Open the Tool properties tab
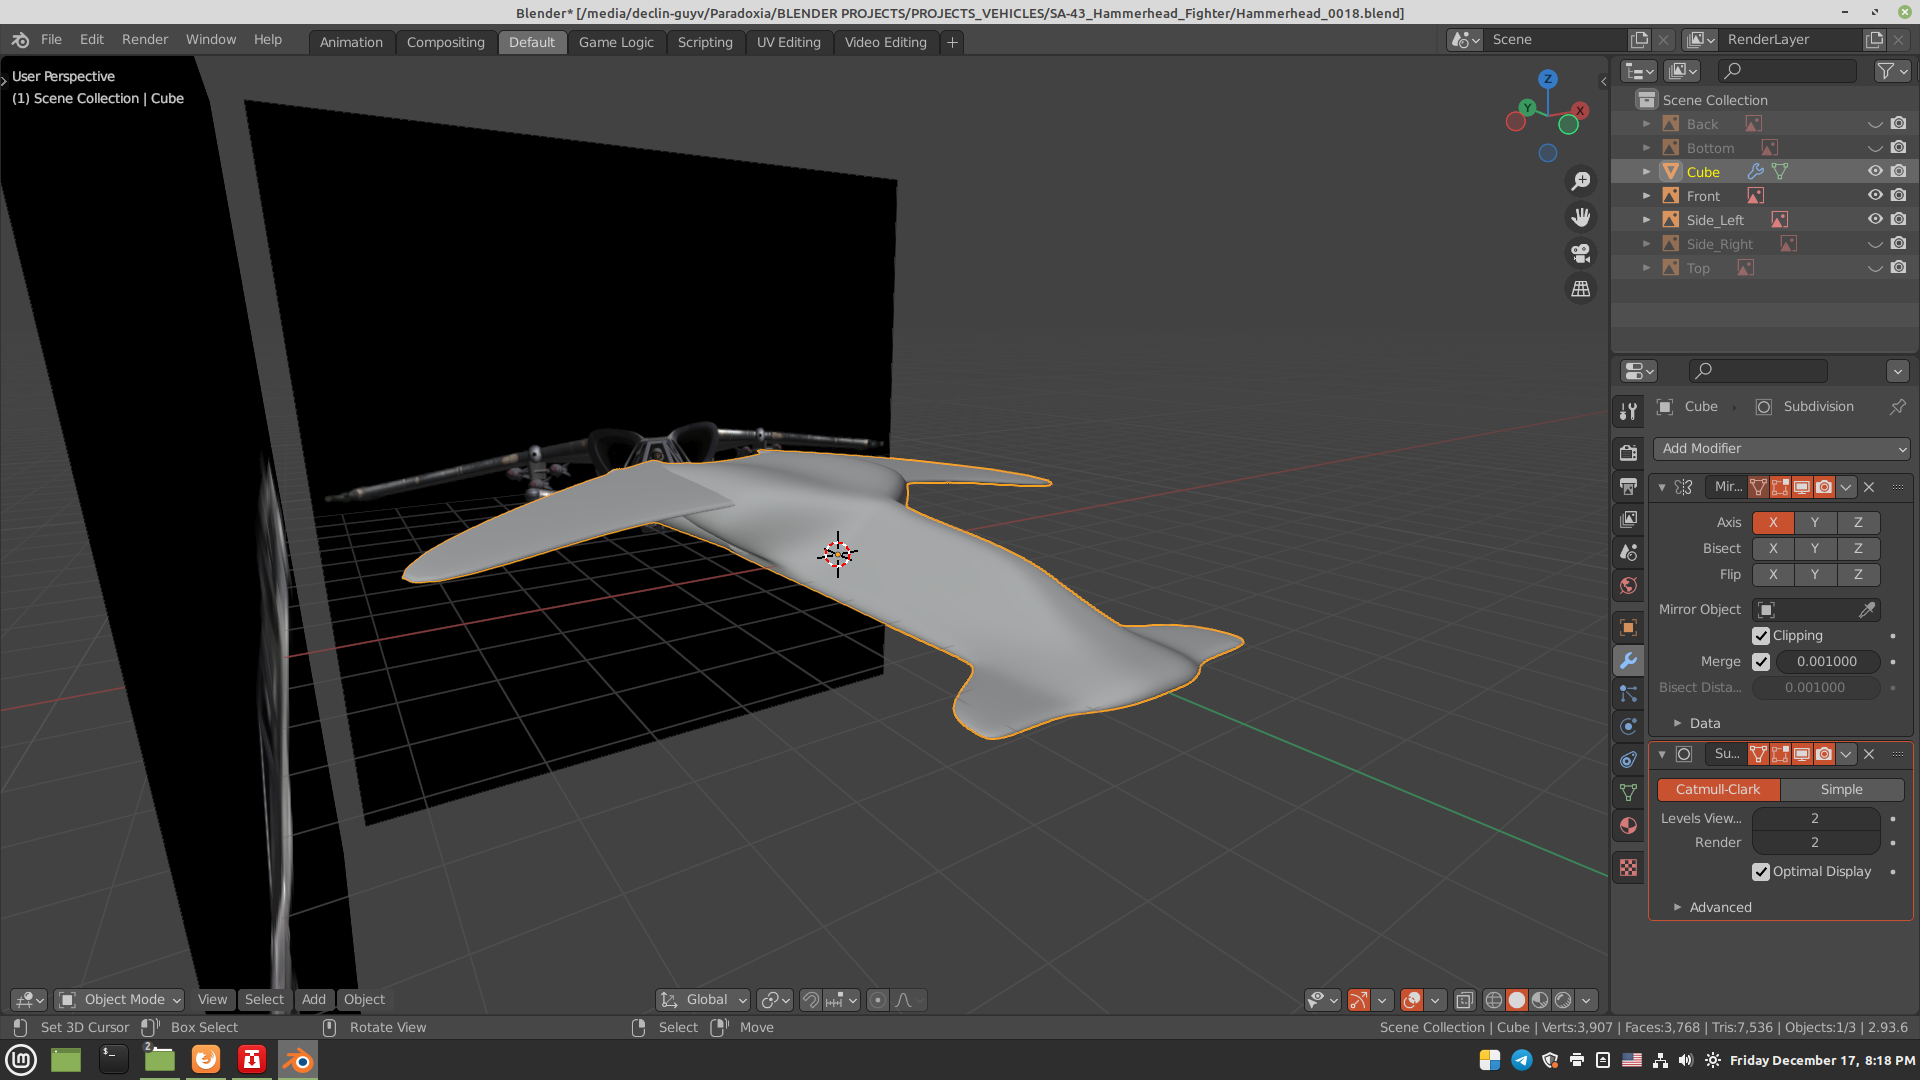 (x=1629, y=411)
